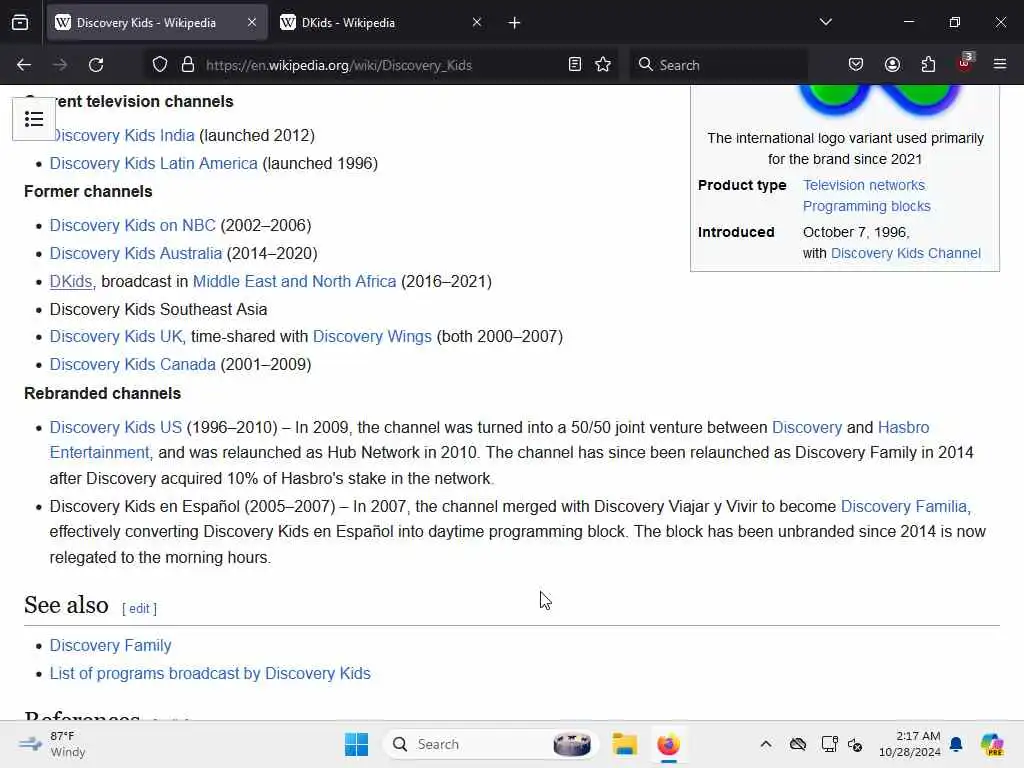This screenshot has height=768, width=1024.
Task: Visit the DKids article link
Action: [71, 281]
